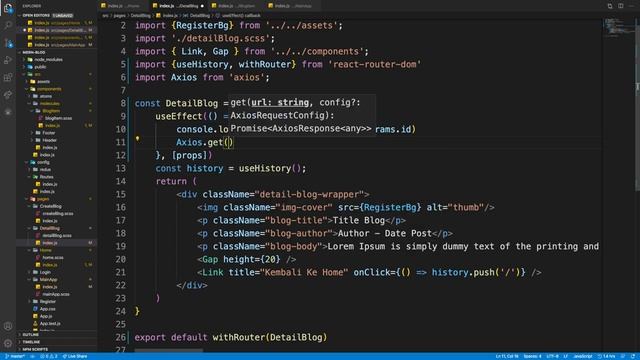Click the notifications bell in status bar
Viewport: 640px width, 360px height.
(633, 356)
